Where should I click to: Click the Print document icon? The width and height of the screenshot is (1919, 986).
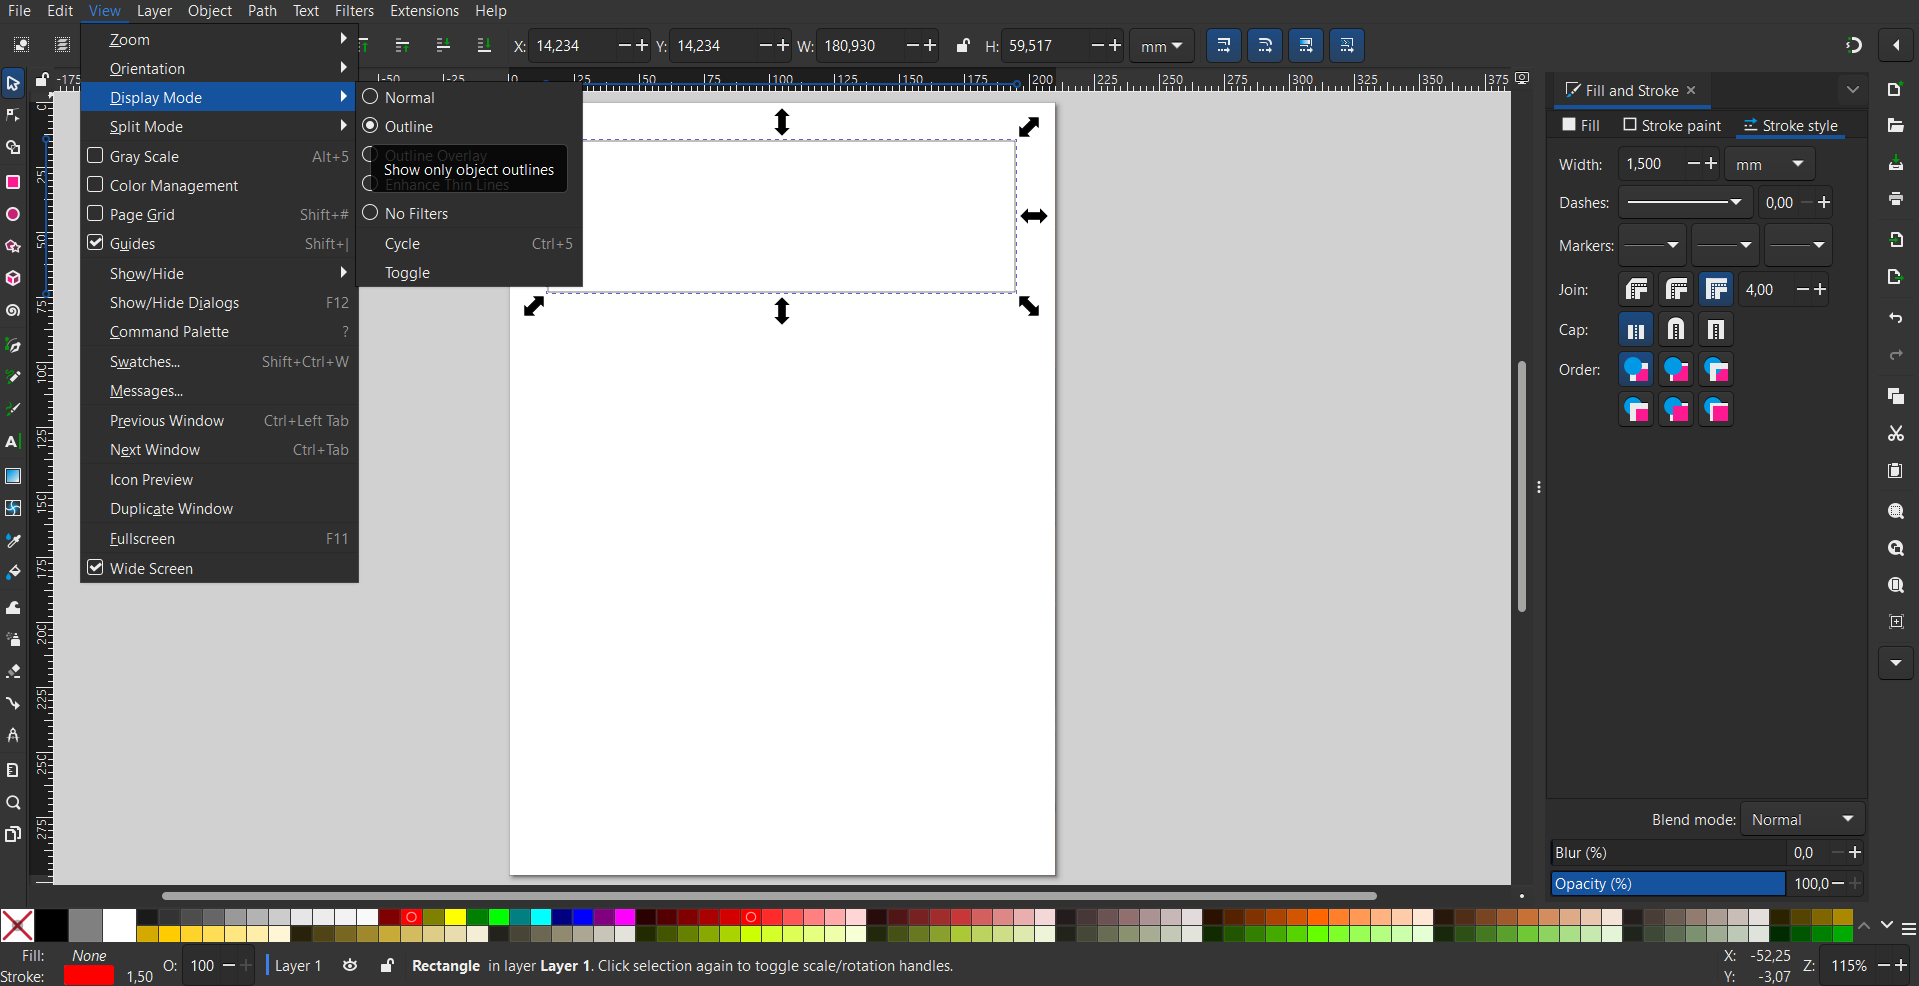(1895, 200)
